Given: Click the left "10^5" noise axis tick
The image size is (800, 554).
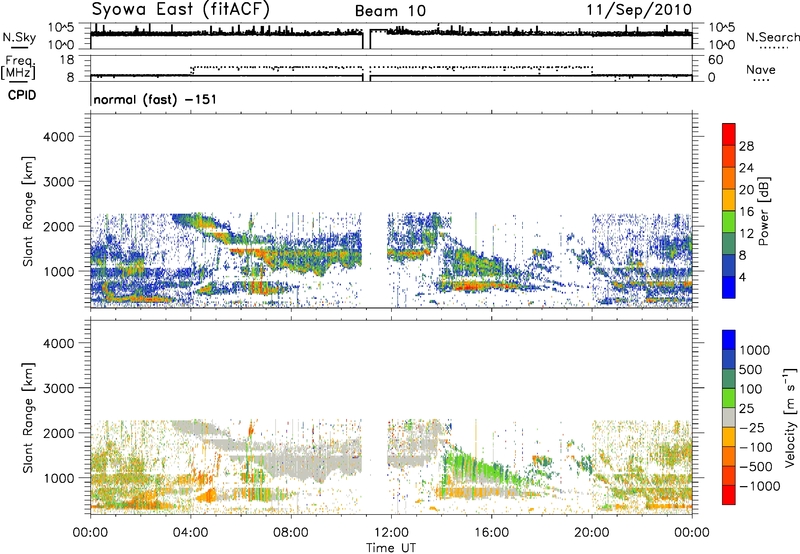Looking at the screenshot, I should [x=61, y=28].
